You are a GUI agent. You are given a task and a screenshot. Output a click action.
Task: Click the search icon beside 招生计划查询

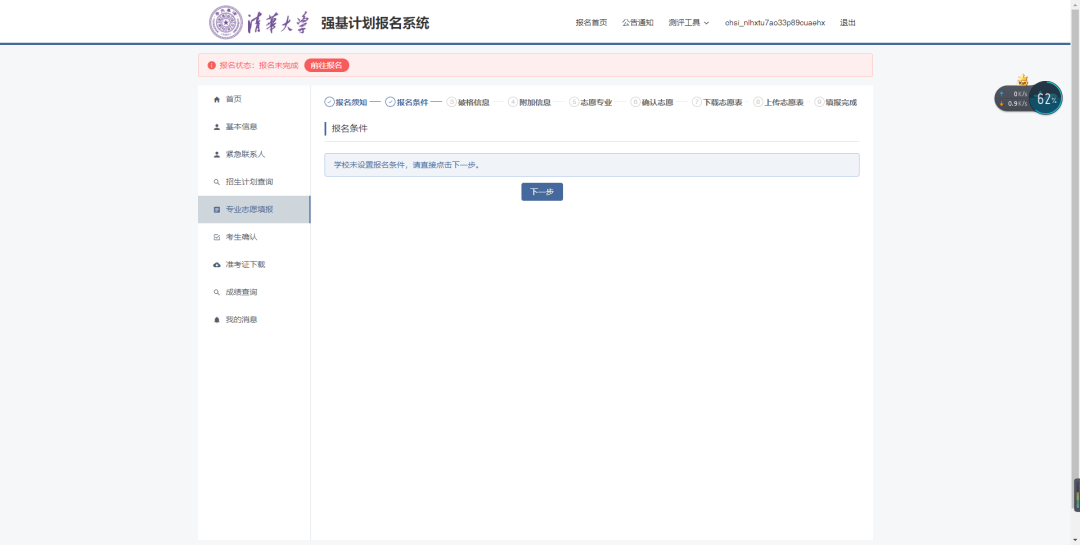[x=217, y=182]
